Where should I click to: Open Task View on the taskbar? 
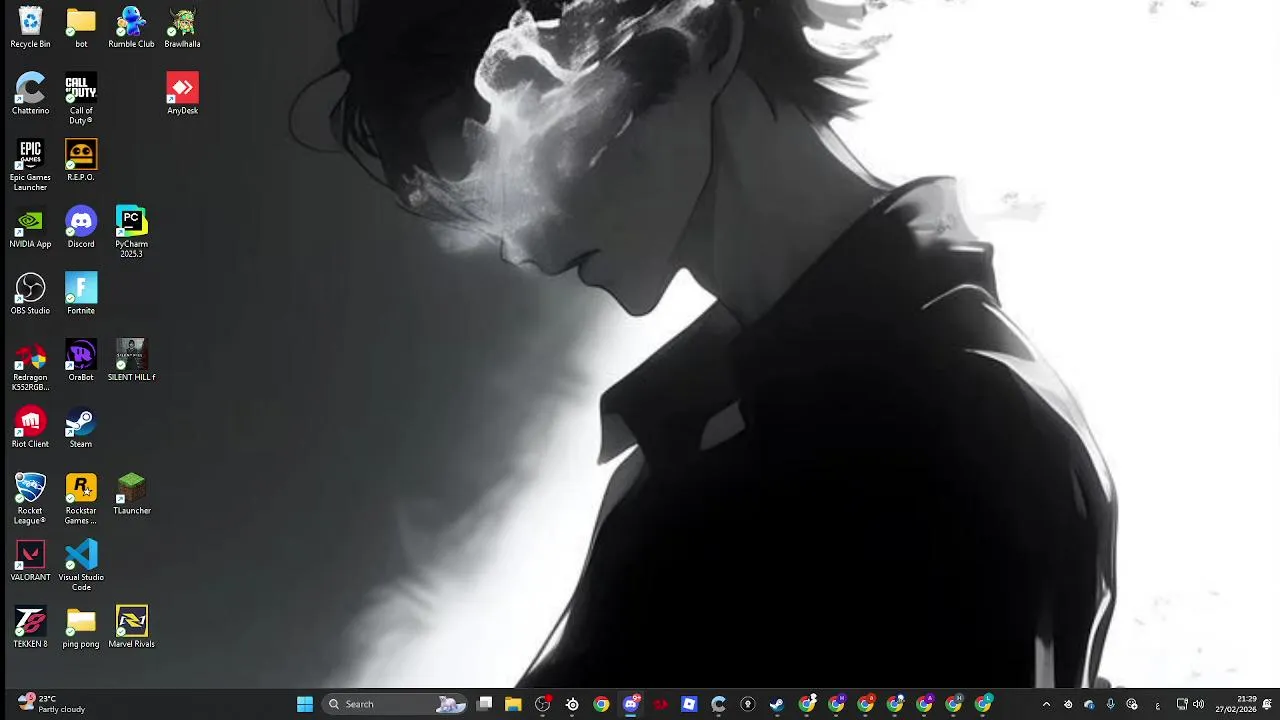[484, 704]
